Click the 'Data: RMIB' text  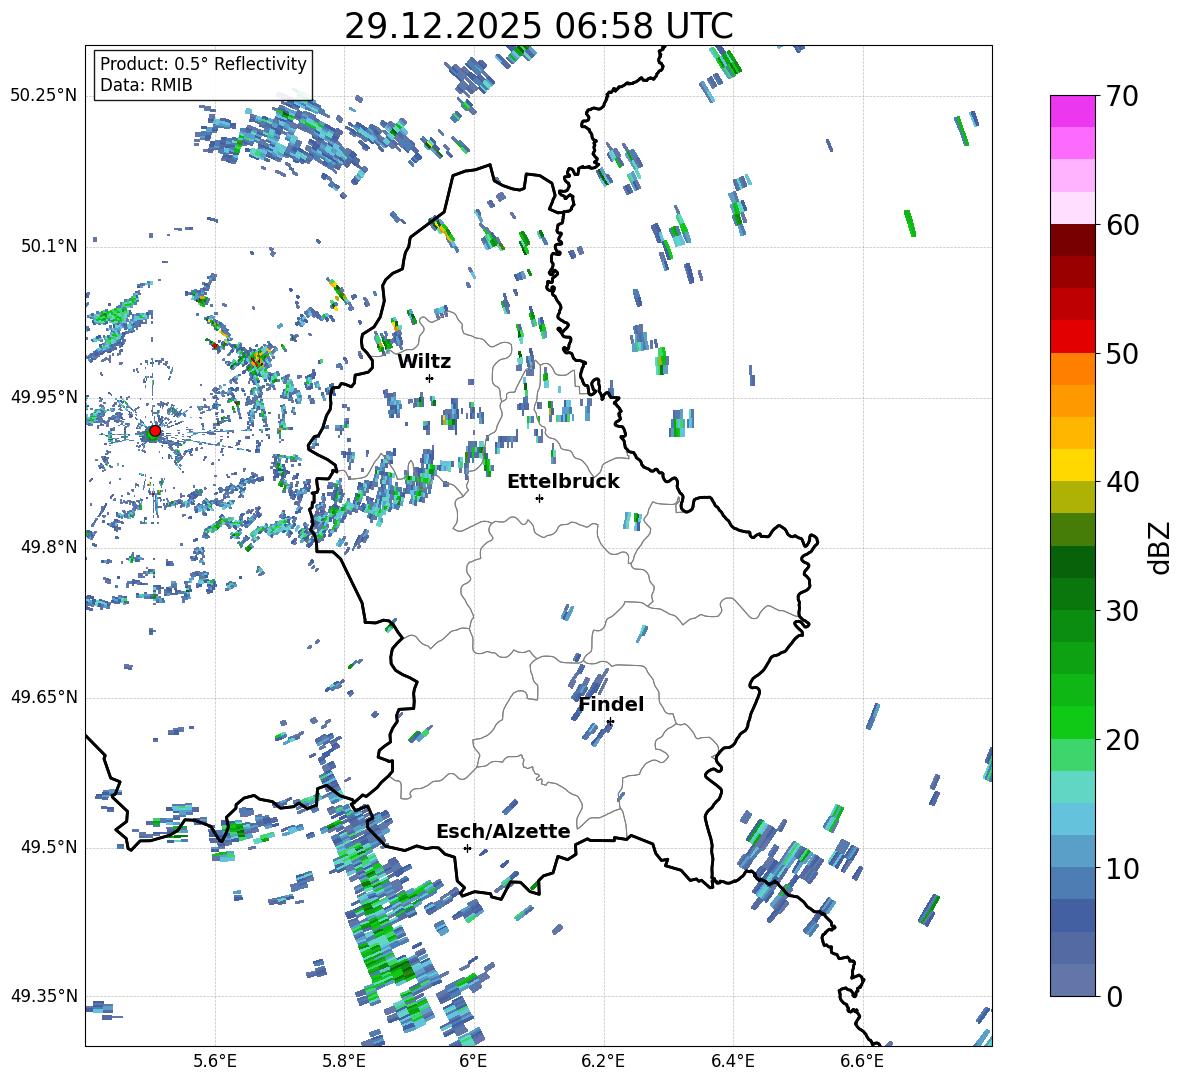pos(146,85)
